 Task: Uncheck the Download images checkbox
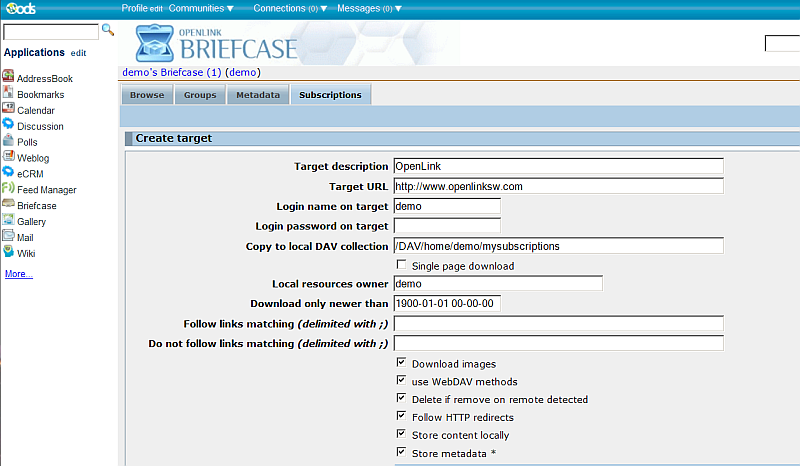402,363
